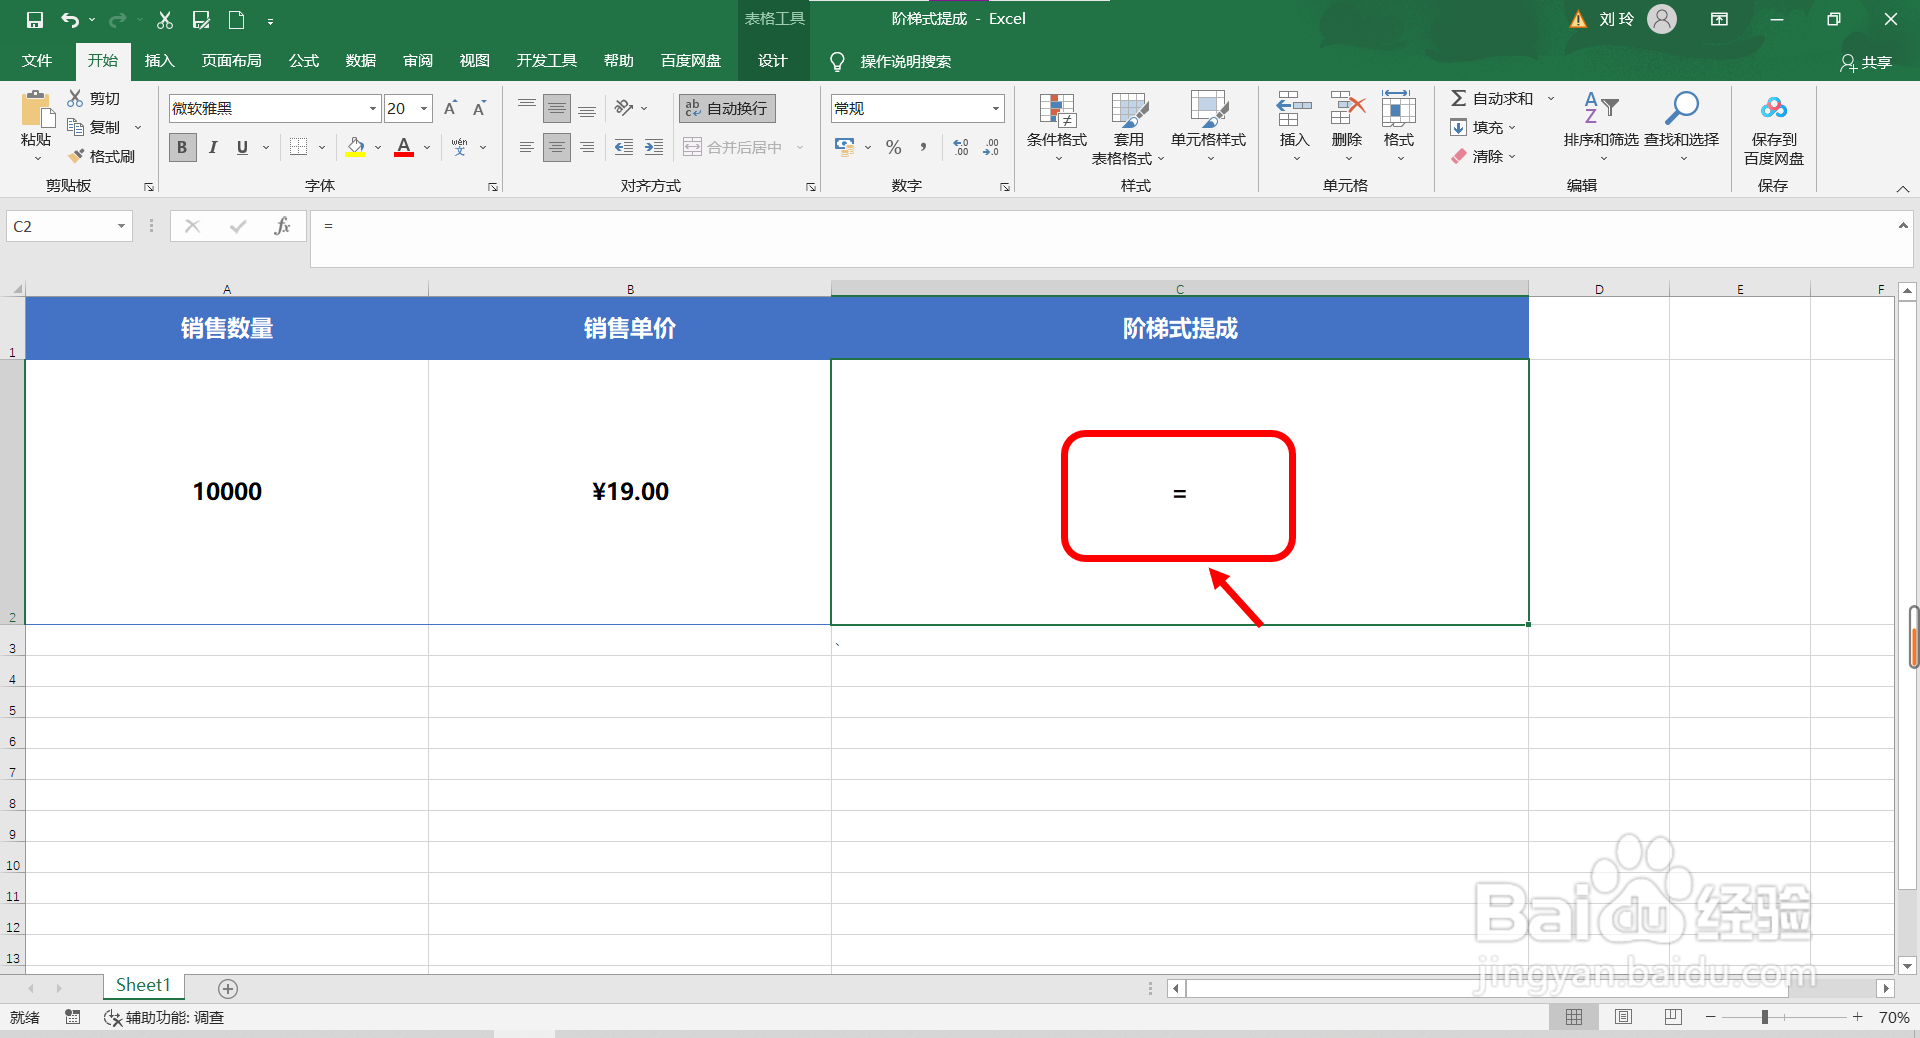1920x1038 pixels.
Task: Open the font size dropdown
Action: coord(424,108)
